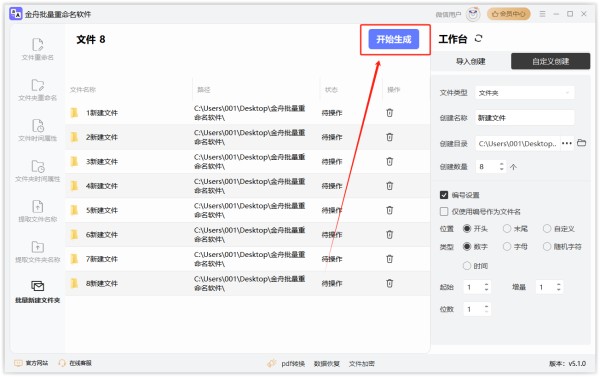Select the 末尾 position radio button
This screenshot has height=377, width=600.
click(507, 228)
